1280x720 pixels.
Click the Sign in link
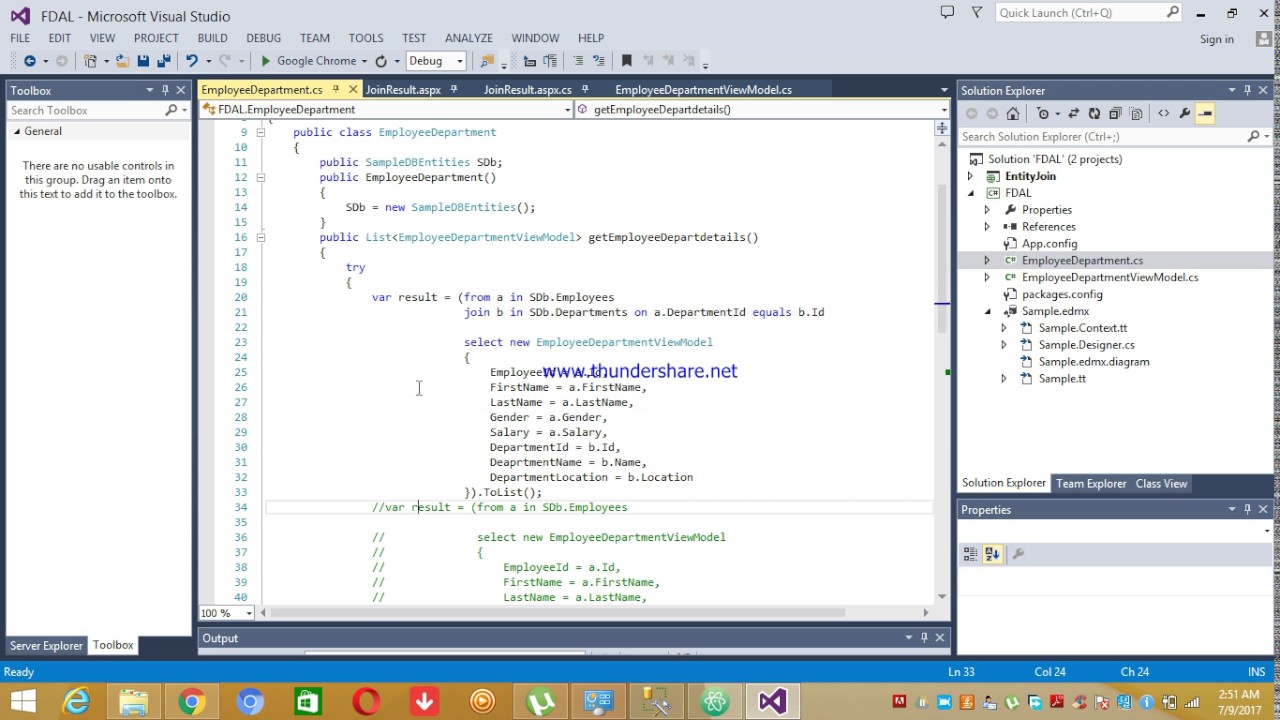coord(1217,39)
